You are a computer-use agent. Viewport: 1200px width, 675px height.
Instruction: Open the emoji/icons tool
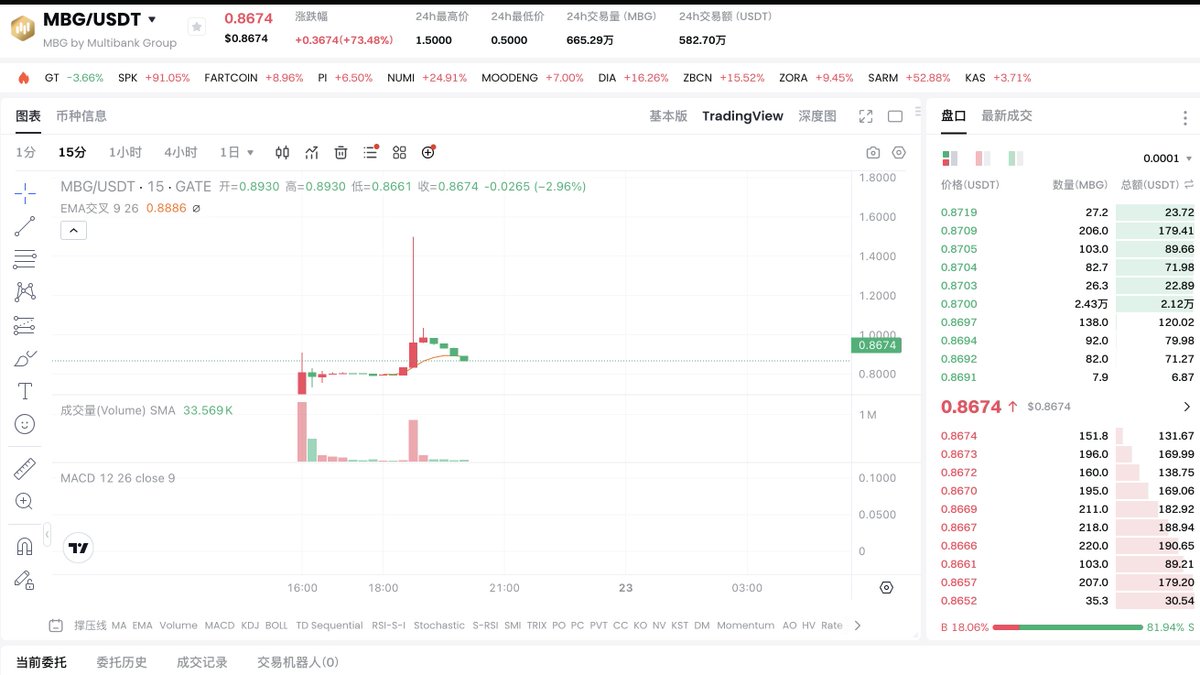click(x=25, y=424)
